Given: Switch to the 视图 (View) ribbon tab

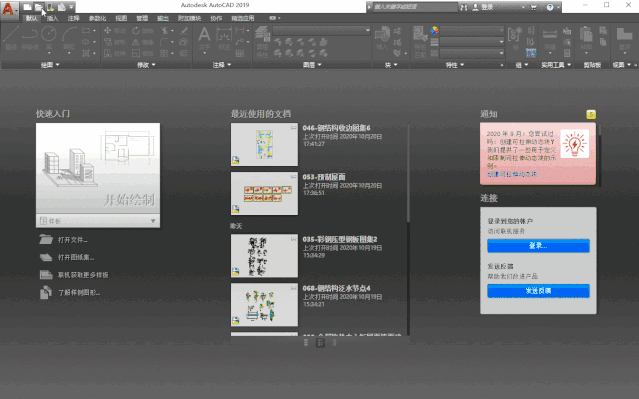Looking at the screenshot, I should tap(121, 18).
